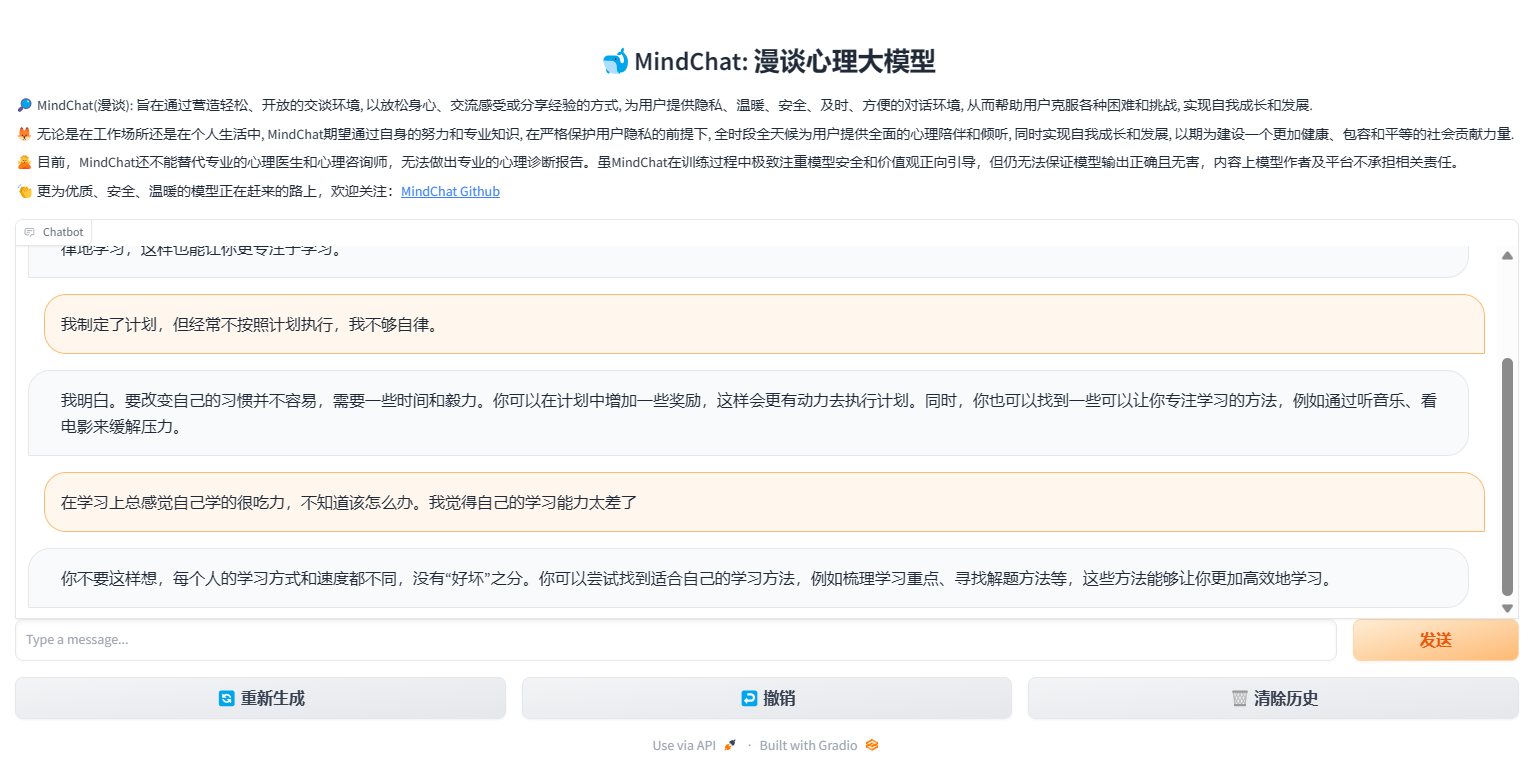Click the Gradio logo icon in footer
The height and width of the screenshot is (763, 1540).
coord(872,745)
